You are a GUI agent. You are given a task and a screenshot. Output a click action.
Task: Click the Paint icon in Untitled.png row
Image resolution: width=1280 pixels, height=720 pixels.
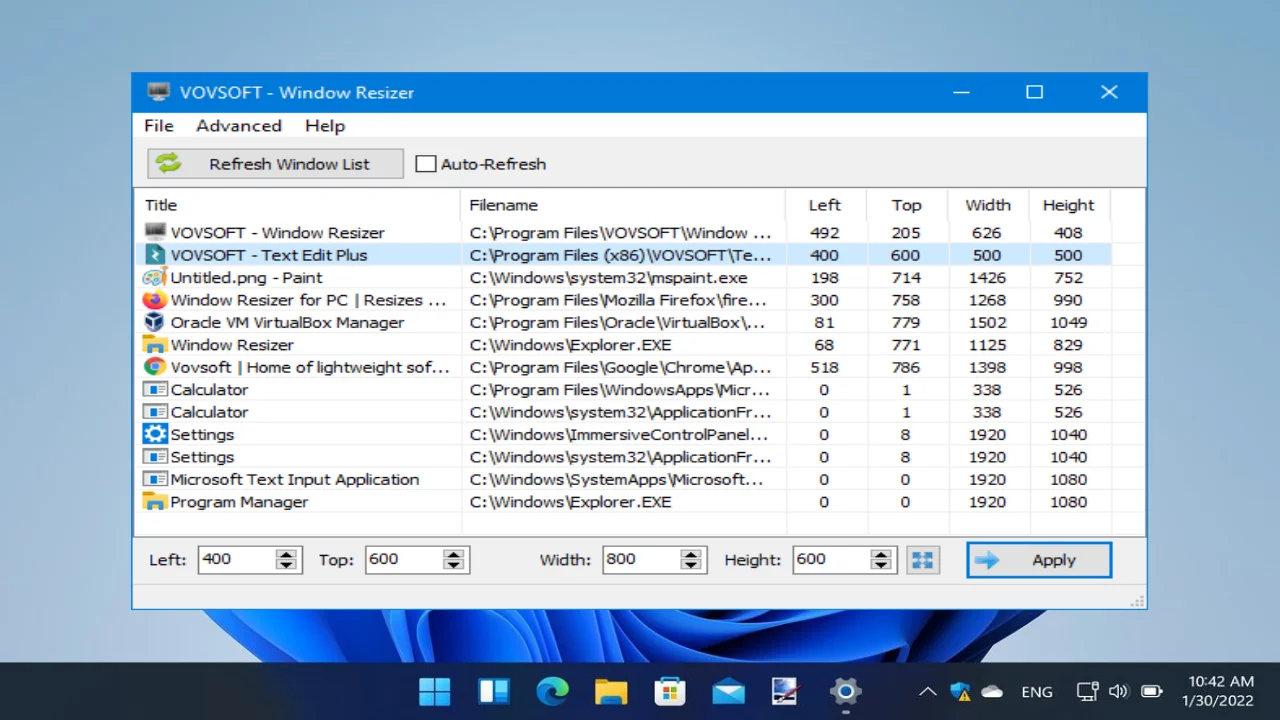pos(154,277)
